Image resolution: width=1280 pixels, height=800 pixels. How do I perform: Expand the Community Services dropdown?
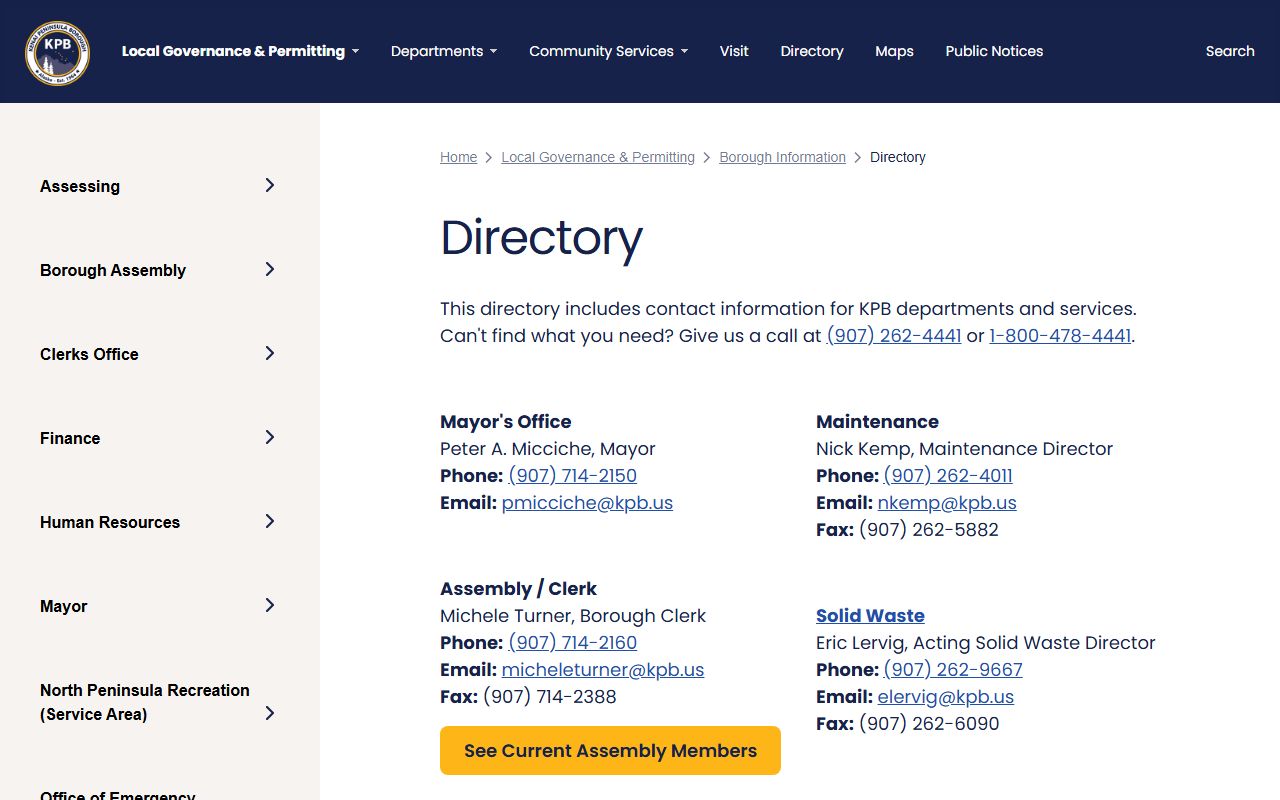click(x=608, y=51)
